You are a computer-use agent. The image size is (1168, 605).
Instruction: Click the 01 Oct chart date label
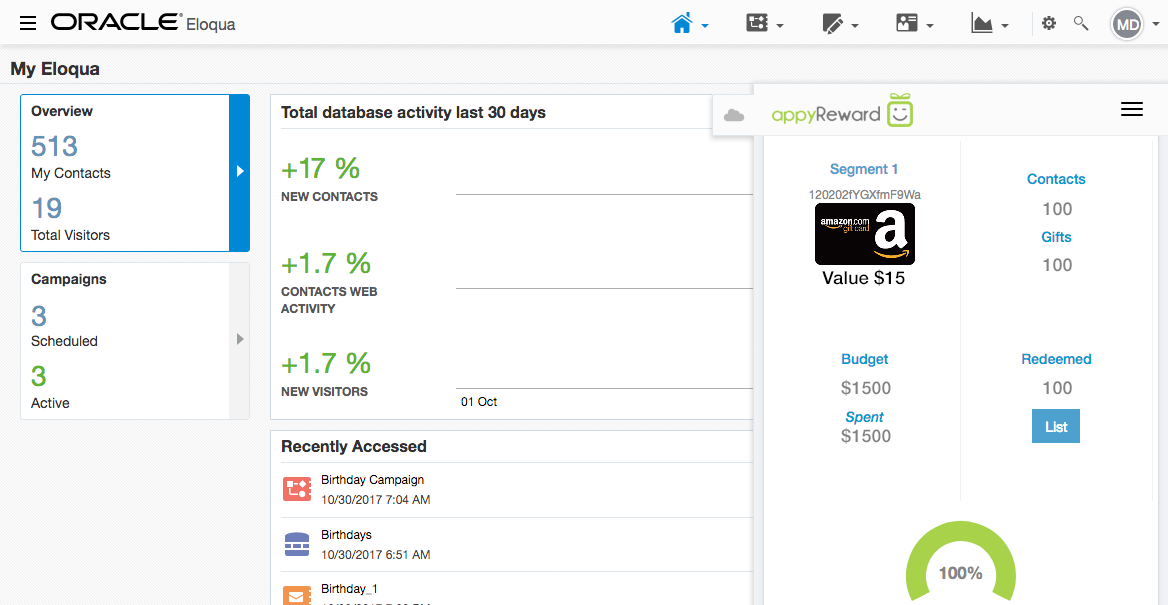[x=479, y=402]
